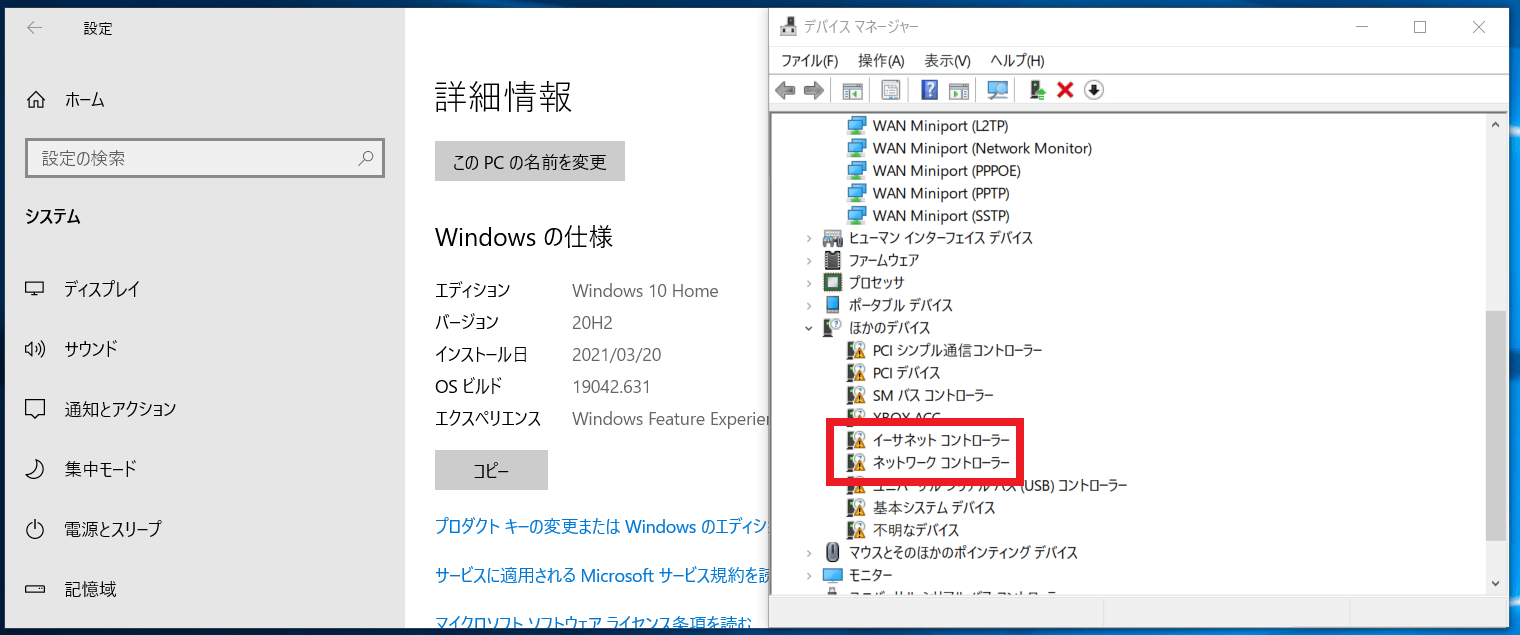Select the SM バス コントローラー entry
1520x635 pixels.
pyautogui.click(x=933, y=395)
